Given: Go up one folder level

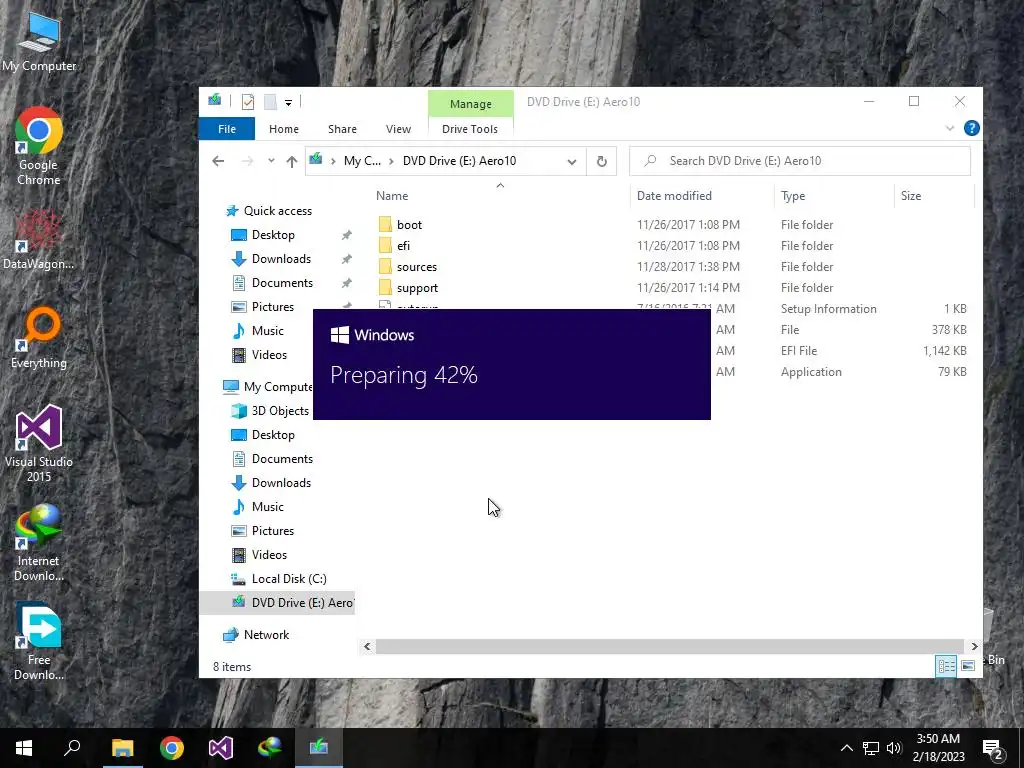Looking at the screenshot, I should pos(291,161).
